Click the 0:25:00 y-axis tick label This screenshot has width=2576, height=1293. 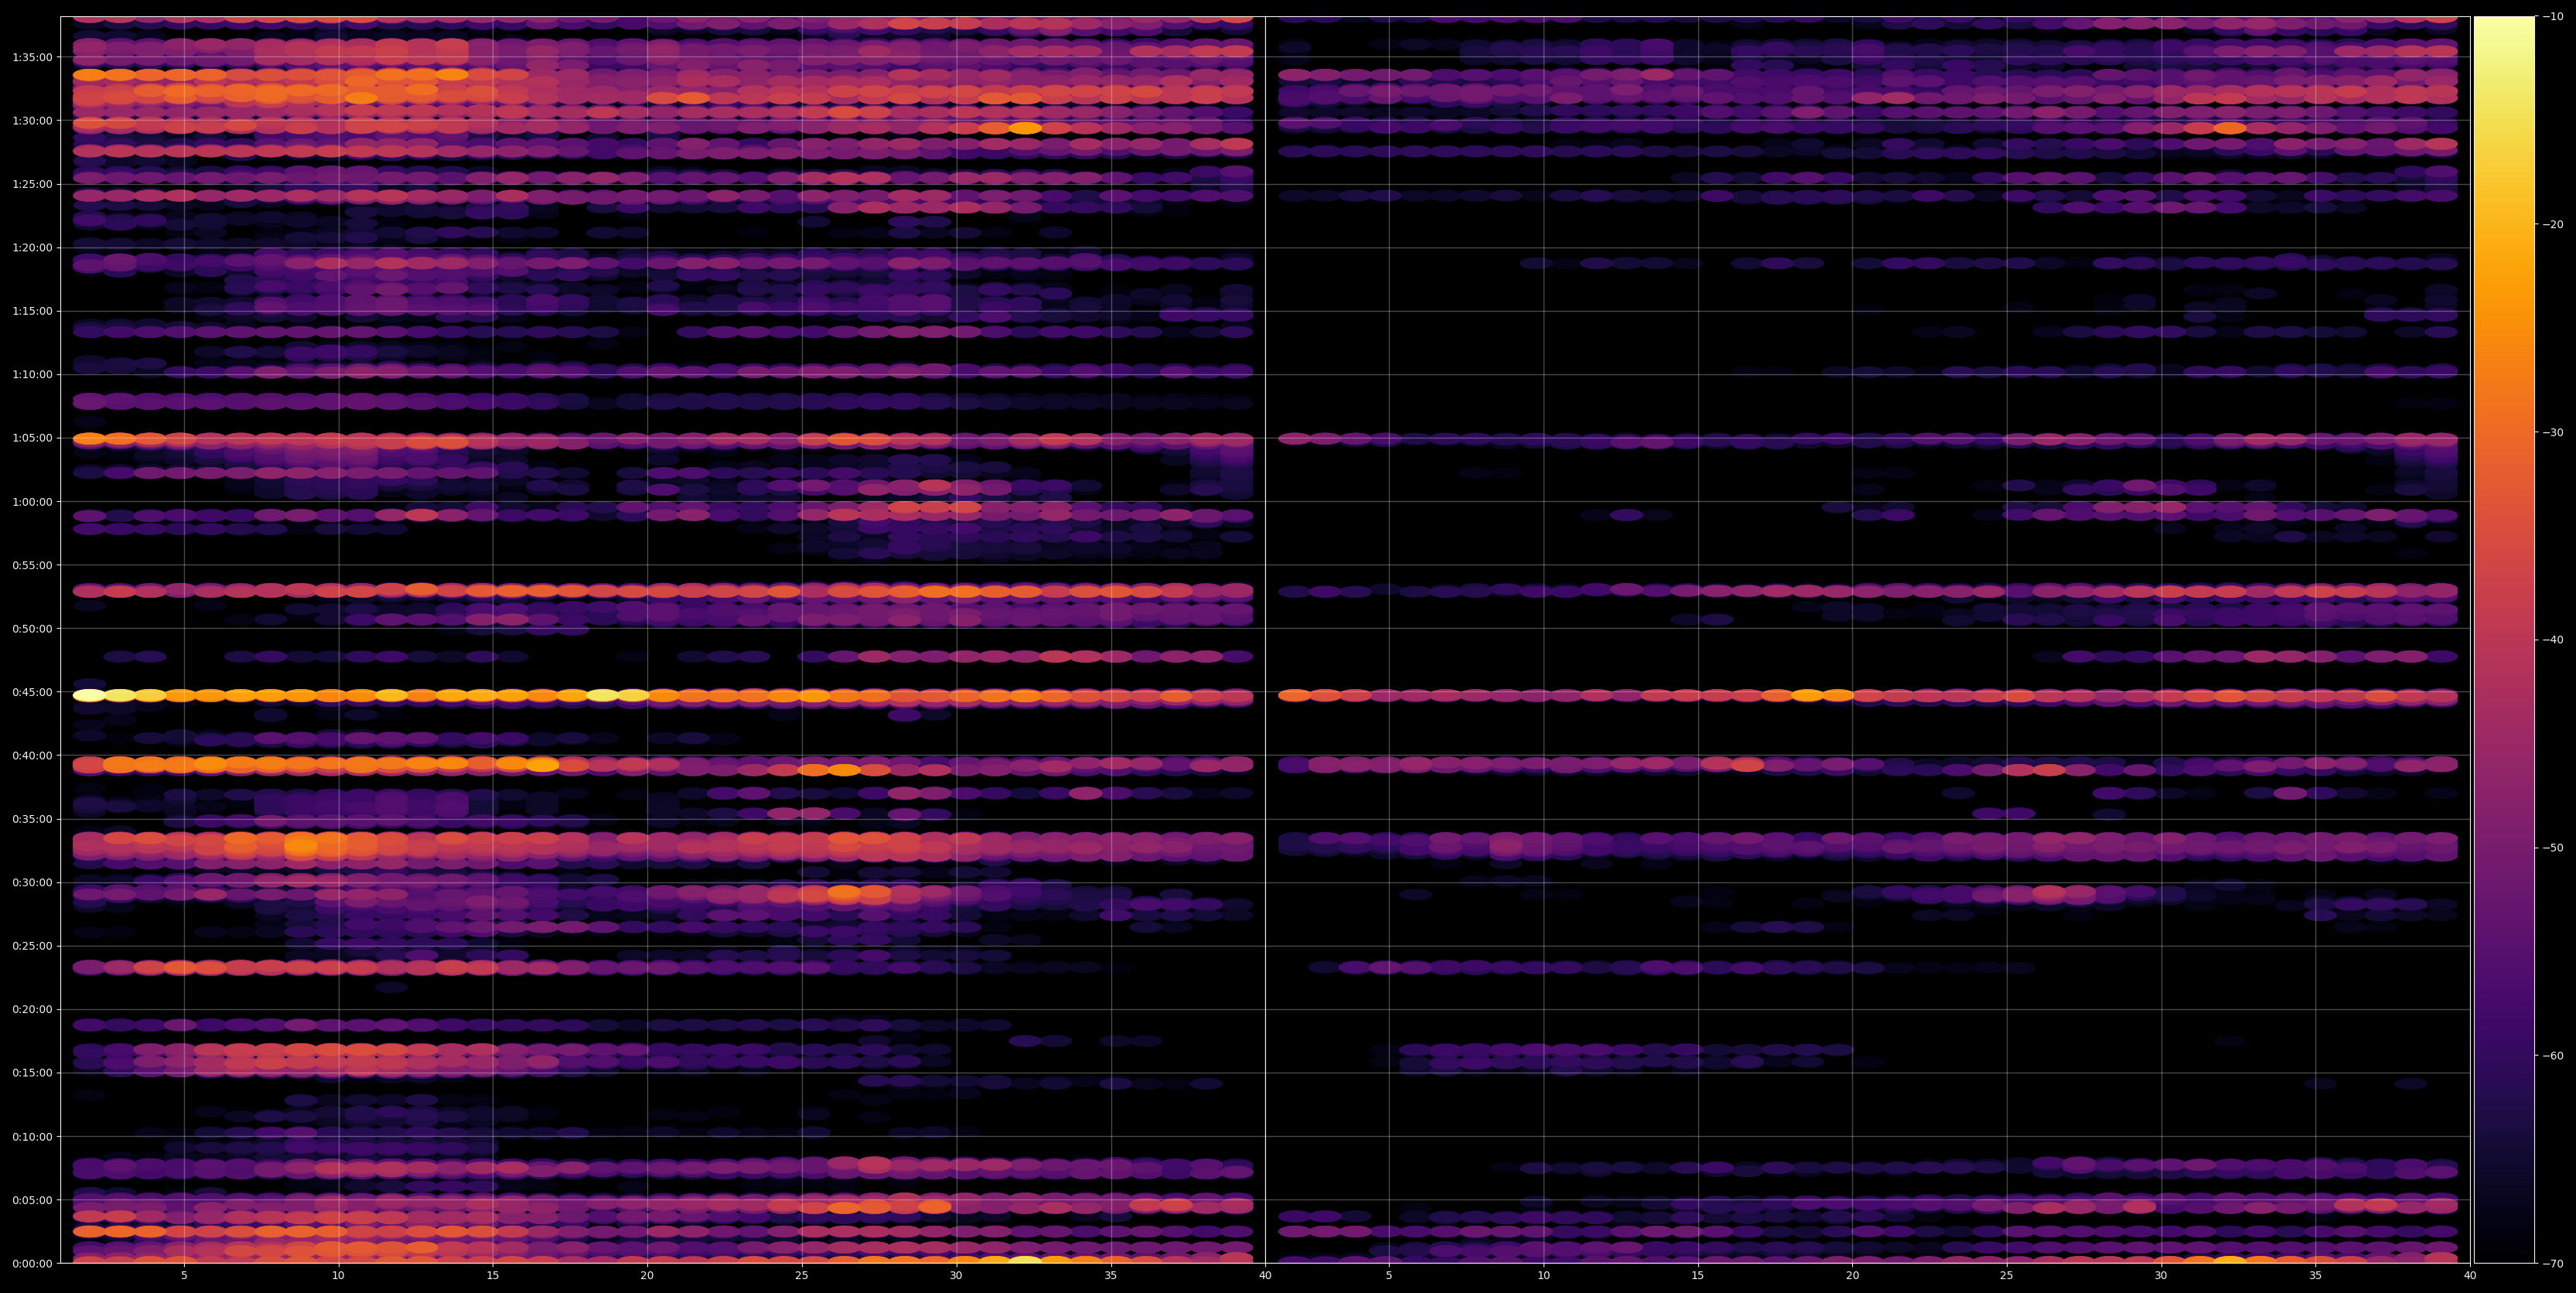(x=32, y=946)
